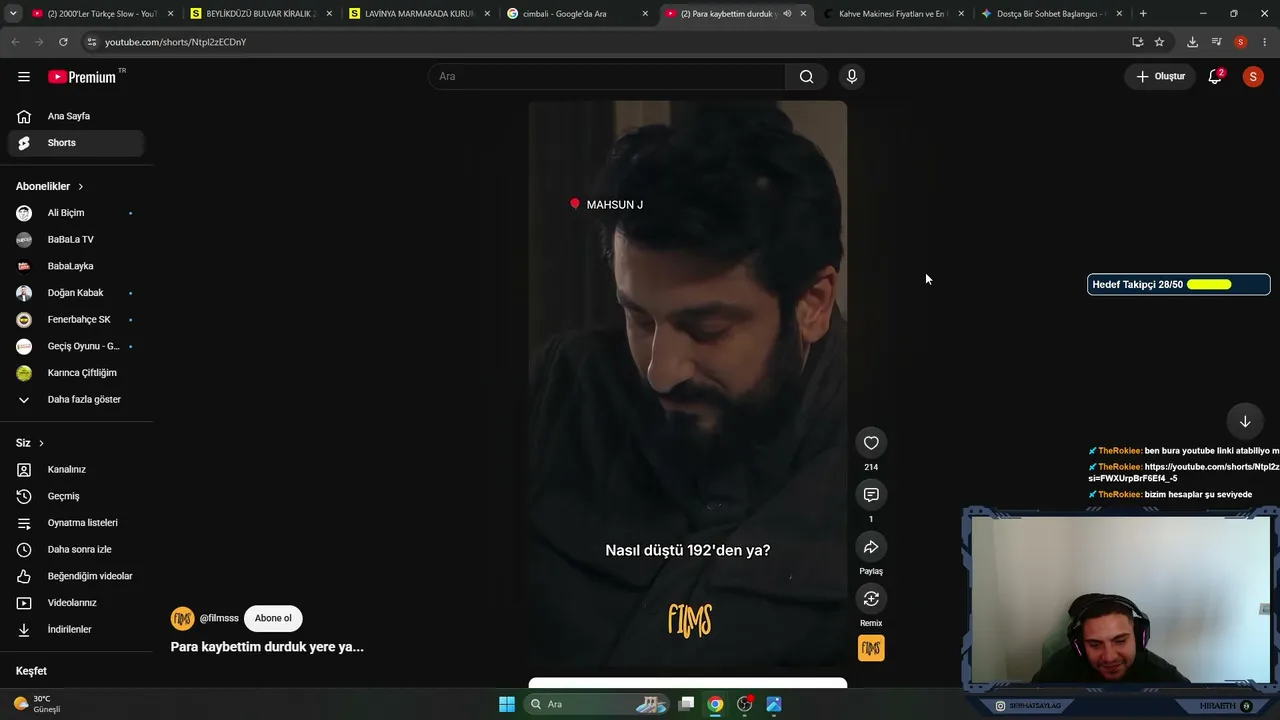The height and width of the screenshot is (720, 1280).
Task: Open the BaBaLa TV subscription
Action: click(x=76, y=240)
